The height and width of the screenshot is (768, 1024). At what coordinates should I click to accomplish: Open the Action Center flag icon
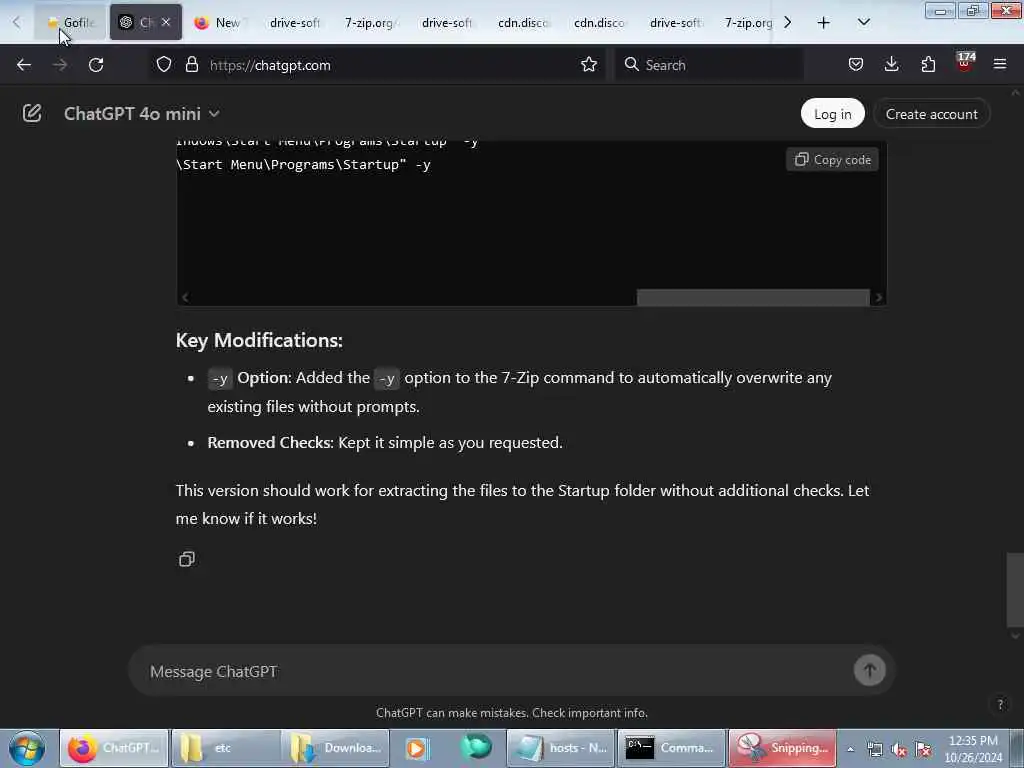pyautogui.click(x=923, y=750)
